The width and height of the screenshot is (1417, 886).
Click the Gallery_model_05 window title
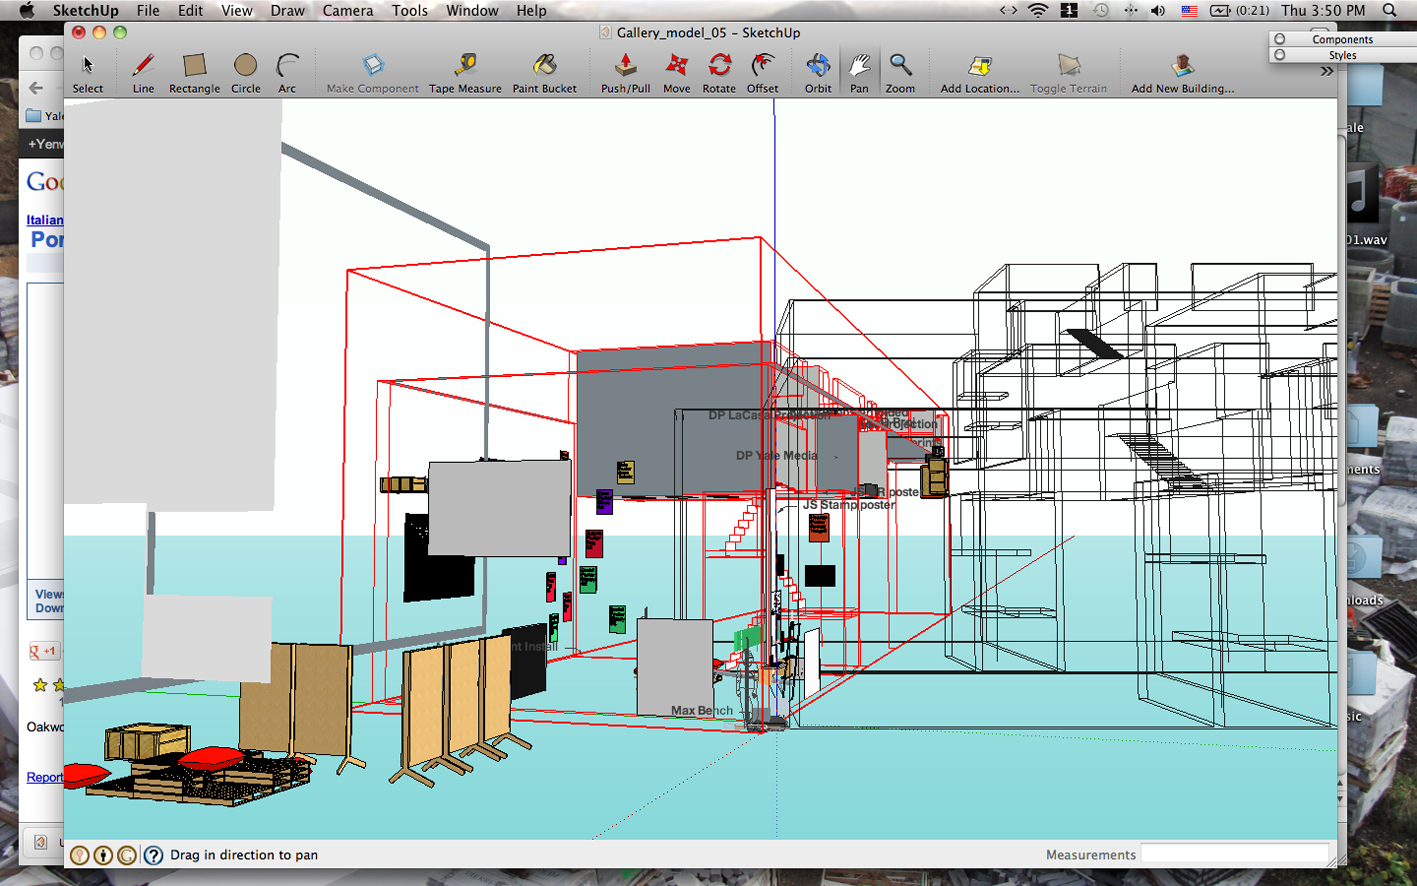(708, 32)
